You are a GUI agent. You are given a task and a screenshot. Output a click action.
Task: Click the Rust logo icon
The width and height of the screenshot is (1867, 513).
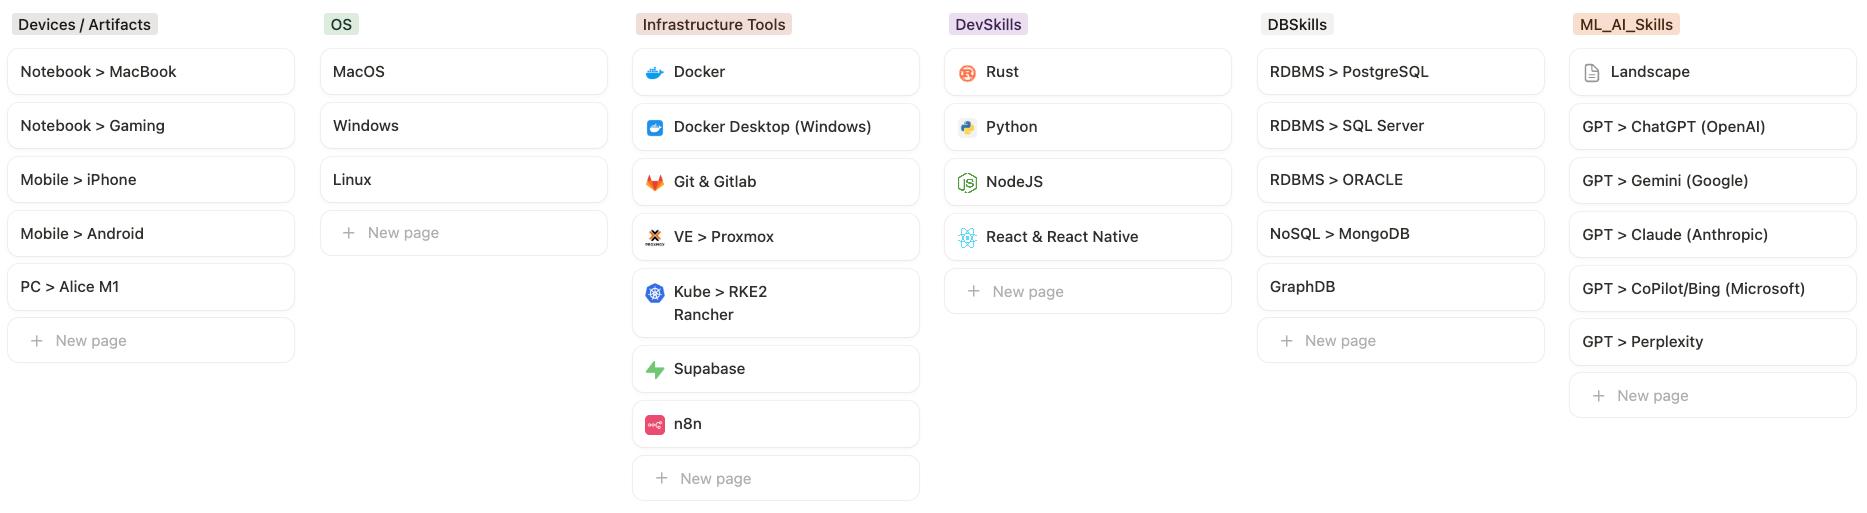pos(967,73)
